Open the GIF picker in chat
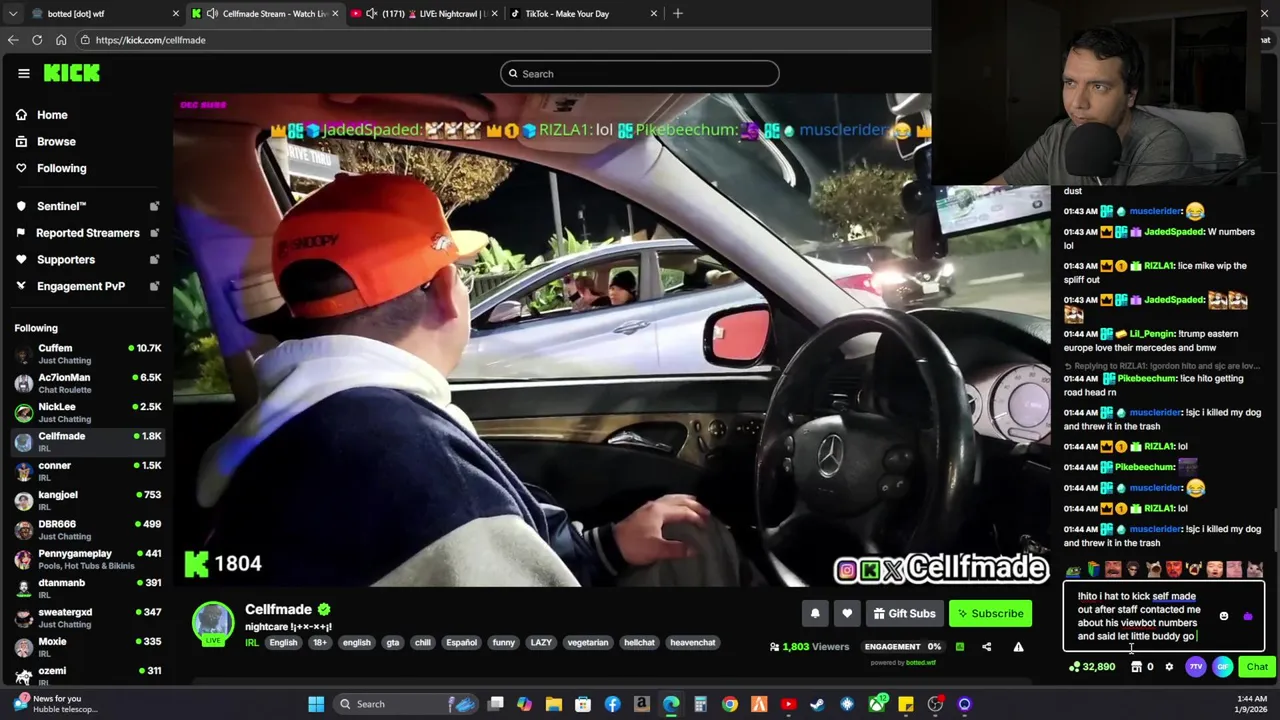Image resolution: width=1280 pixels, height=720 pixels. click(1223, 667)
